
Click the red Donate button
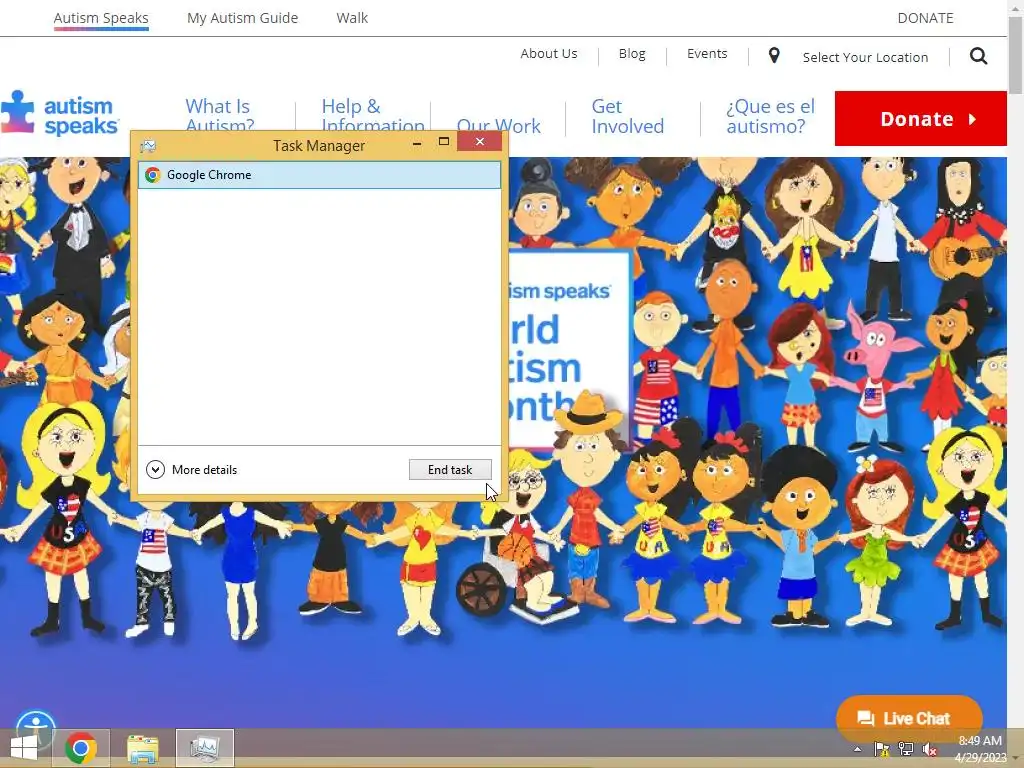pos(920,119)
